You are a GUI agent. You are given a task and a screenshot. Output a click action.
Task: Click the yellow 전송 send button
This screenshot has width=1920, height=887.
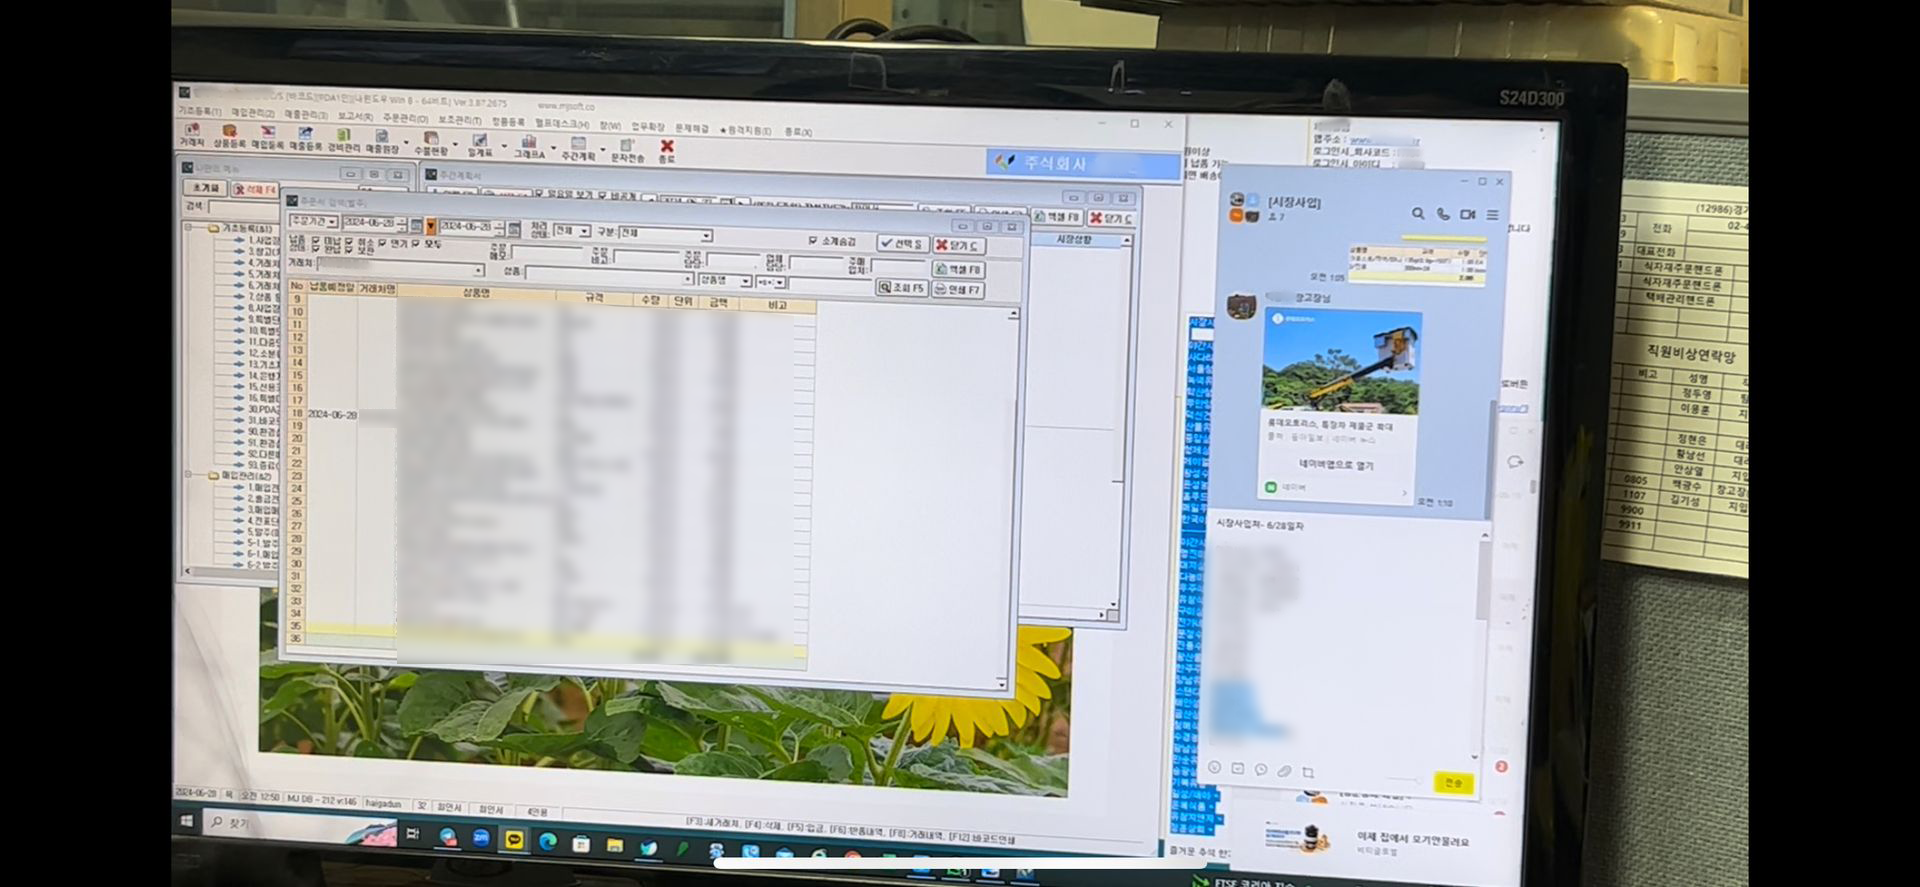click(x=1453, y=783)
